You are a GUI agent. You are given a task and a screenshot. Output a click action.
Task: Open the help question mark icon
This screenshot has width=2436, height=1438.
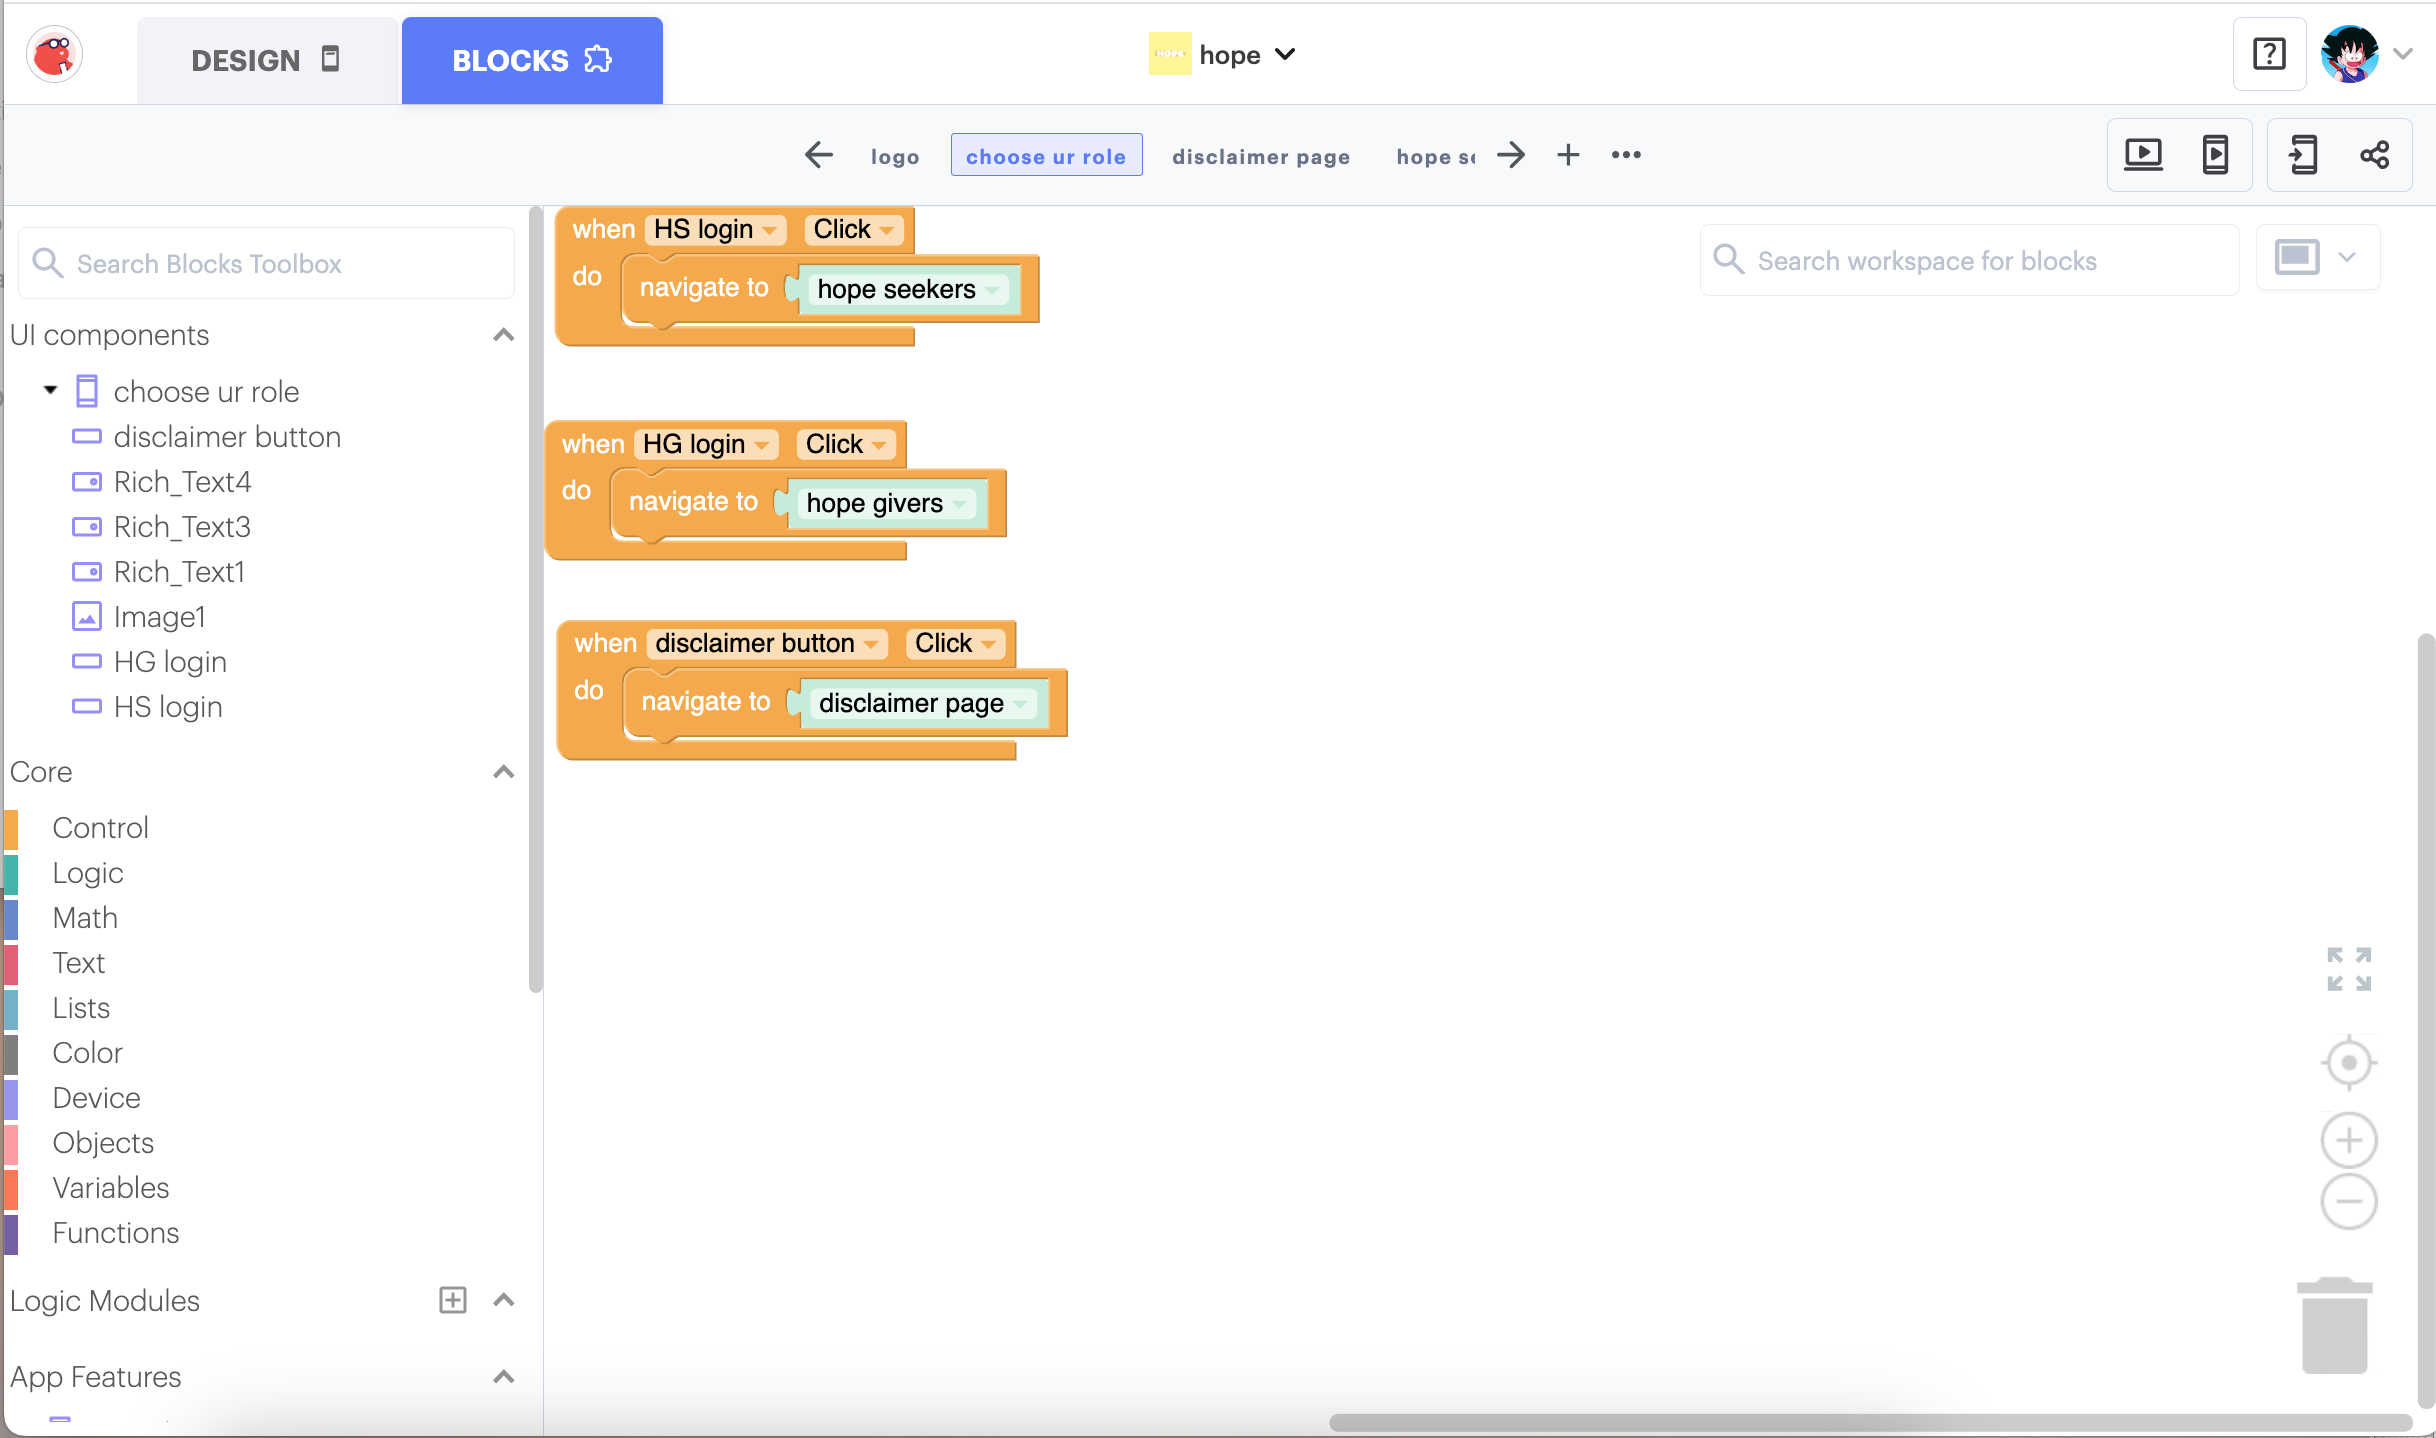coord(2269,55)
